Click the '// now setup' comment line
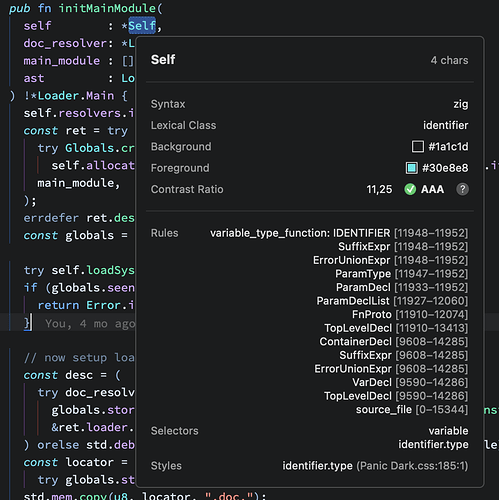The height and width of the screenshot is (500, 499). coord(79,358)
